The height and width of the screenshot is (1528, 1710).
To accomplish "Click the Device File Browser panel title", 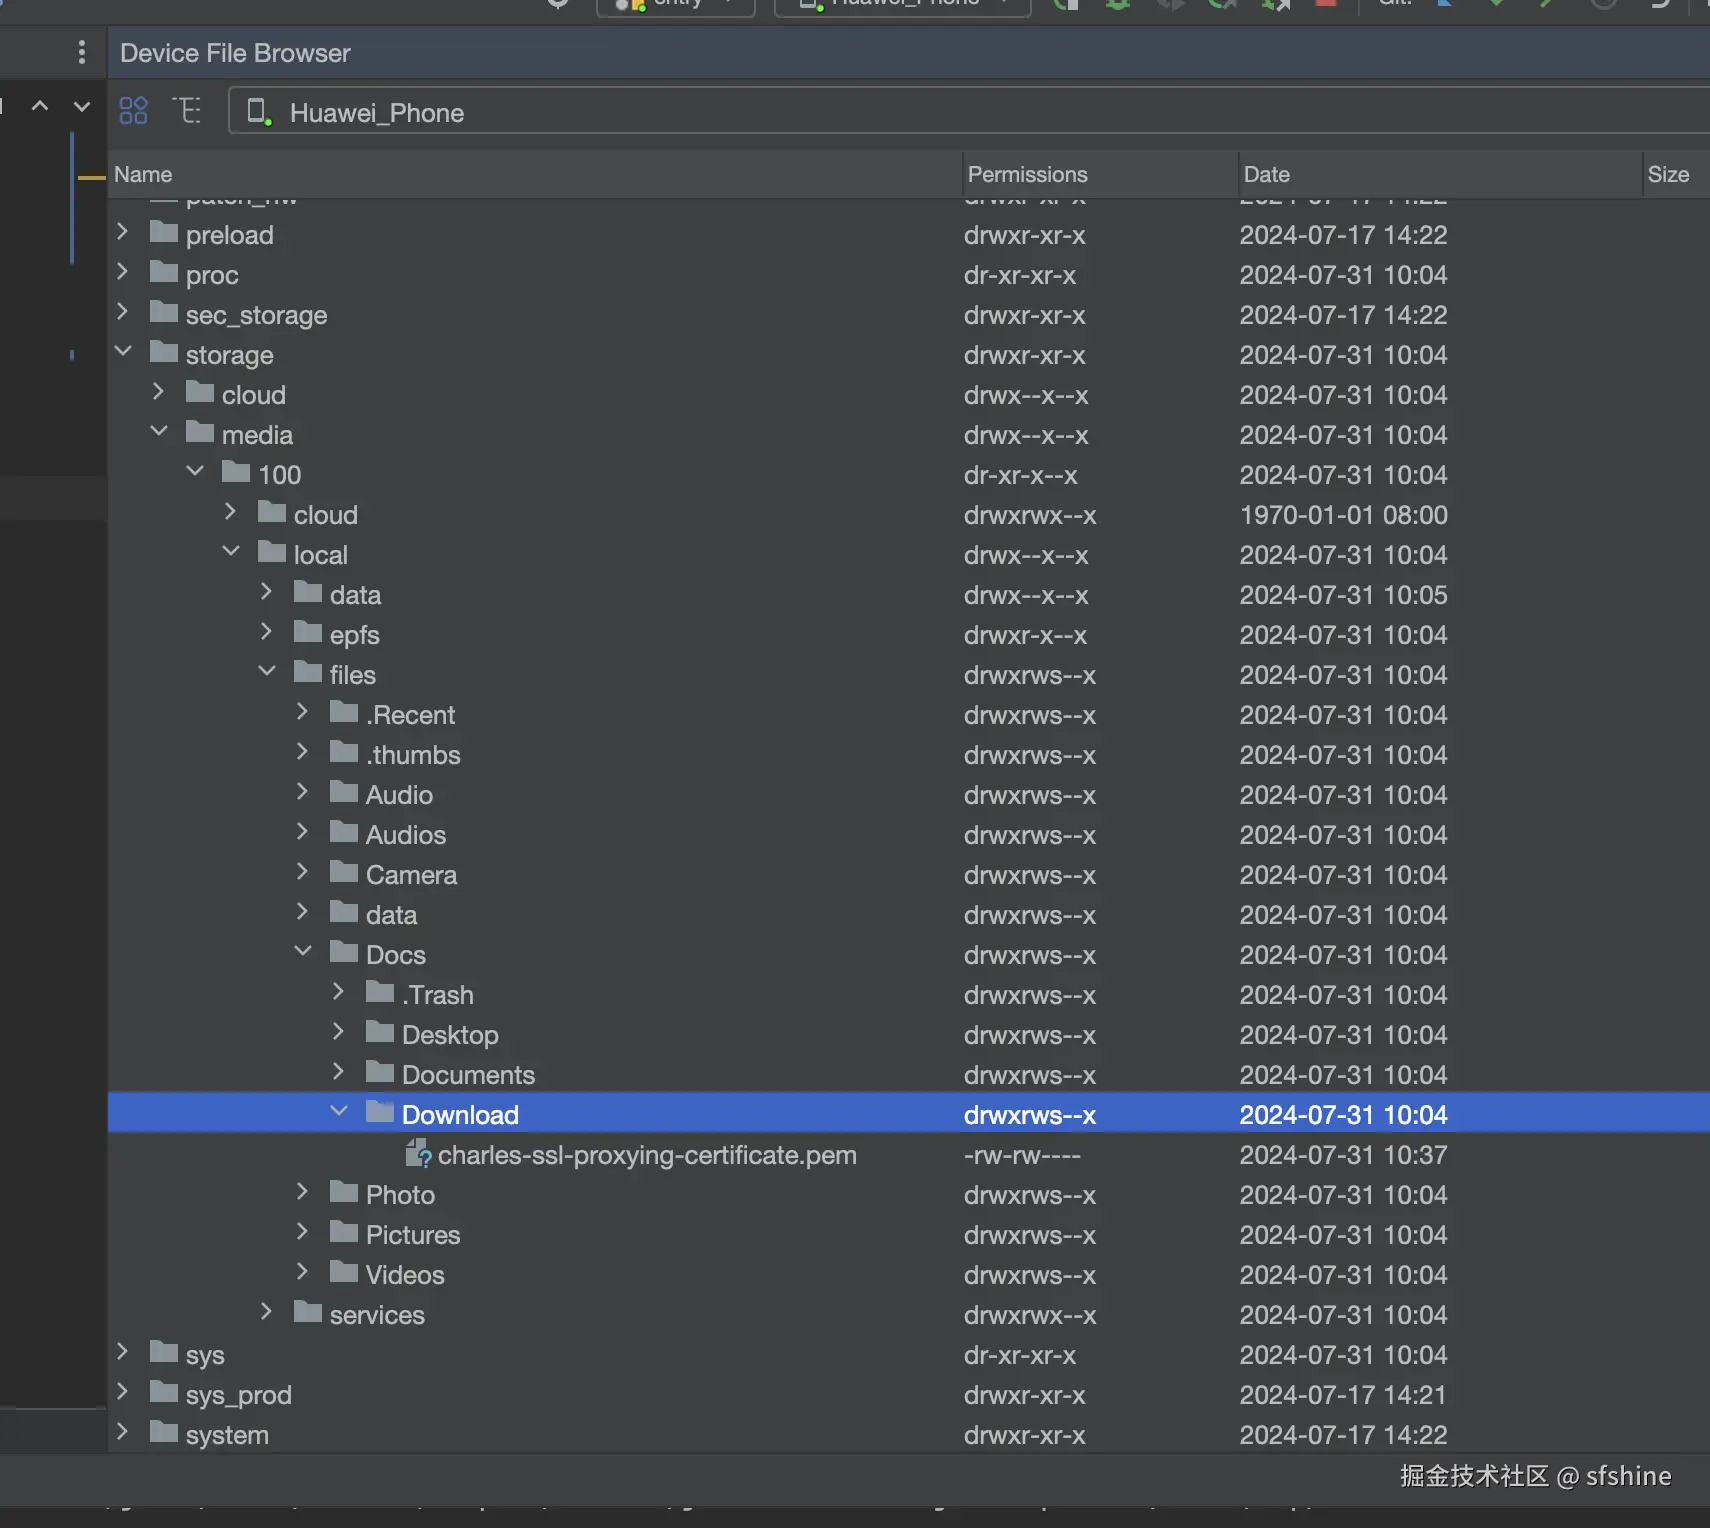I will click(x=235, y=53).
